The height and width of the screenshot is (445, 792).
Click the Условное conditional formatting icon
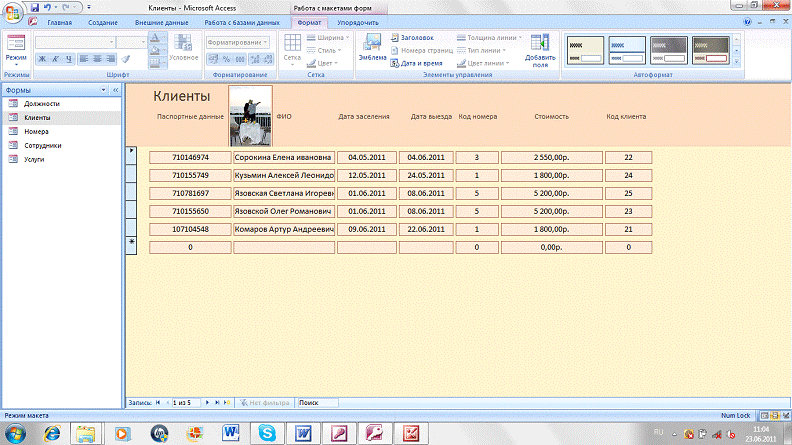click(184, 46)
